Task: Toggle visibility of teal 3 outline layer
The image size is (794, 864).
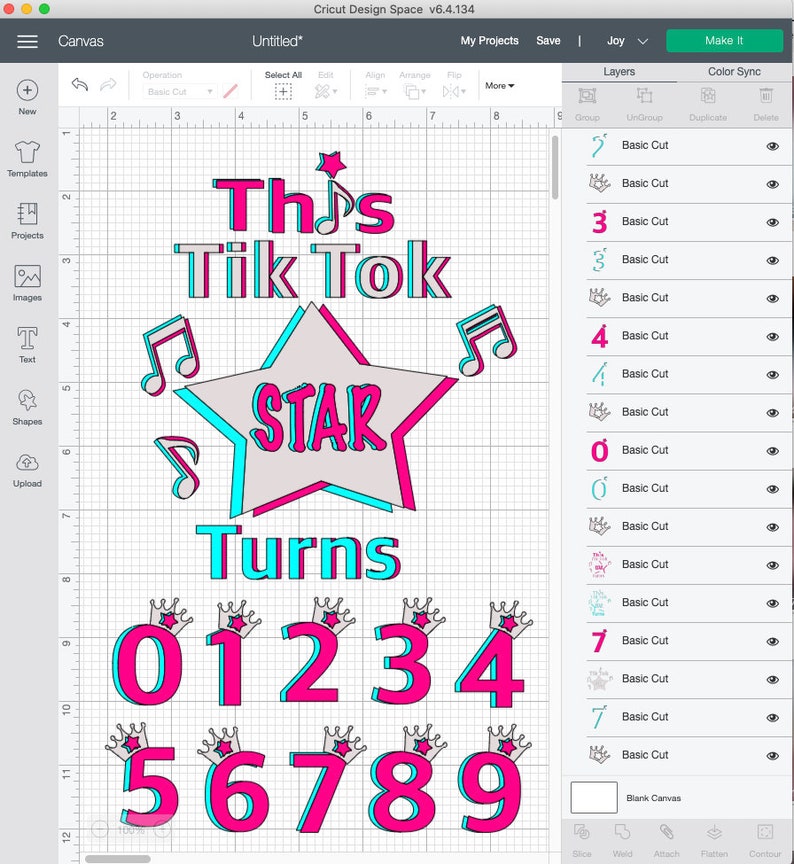Action: [x=773, y=261]
